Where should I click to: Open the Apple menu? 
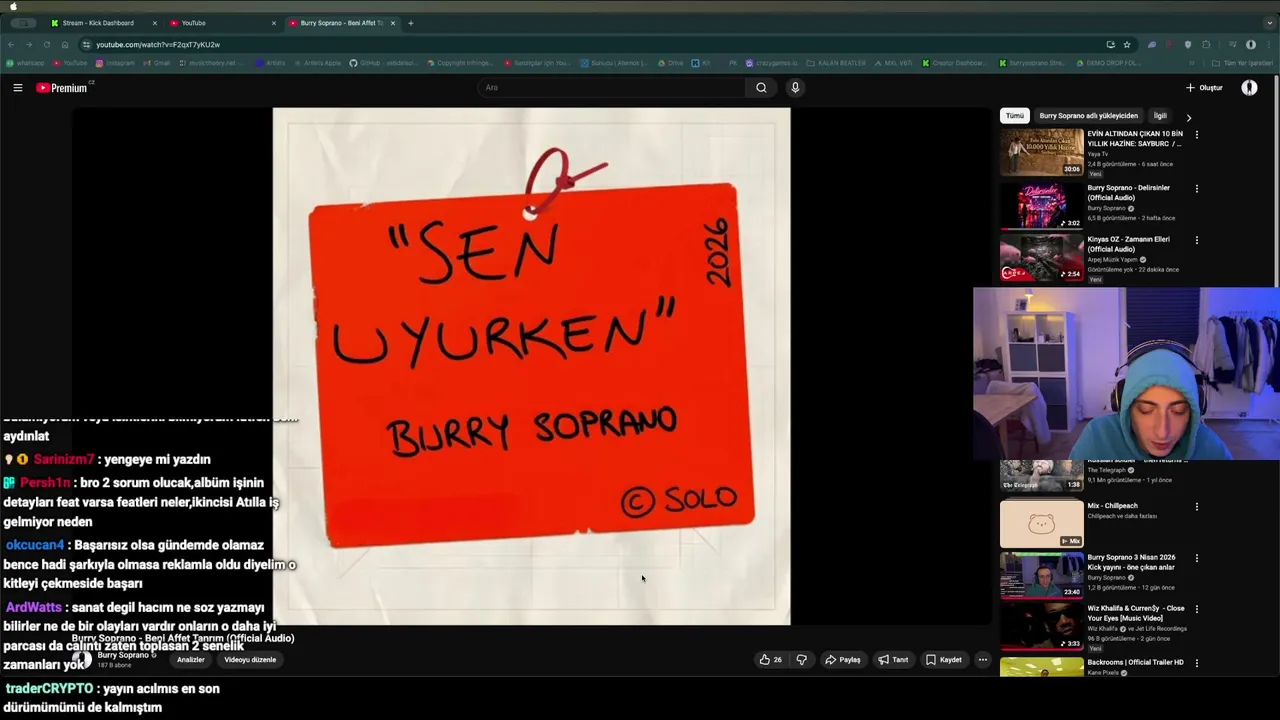tap(13, 6)
